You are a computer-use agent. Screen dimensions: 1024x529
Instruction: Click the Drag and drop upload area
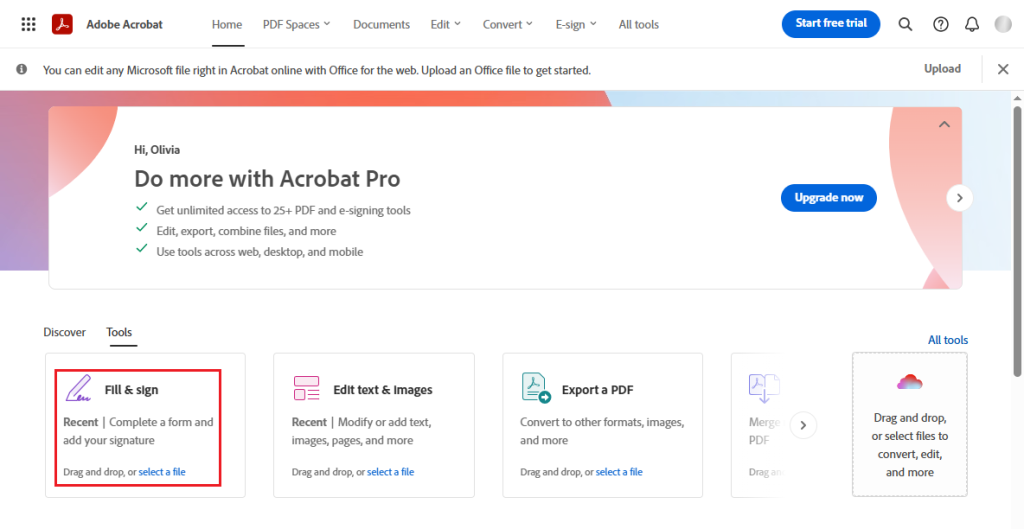click(x=910, y=425)
